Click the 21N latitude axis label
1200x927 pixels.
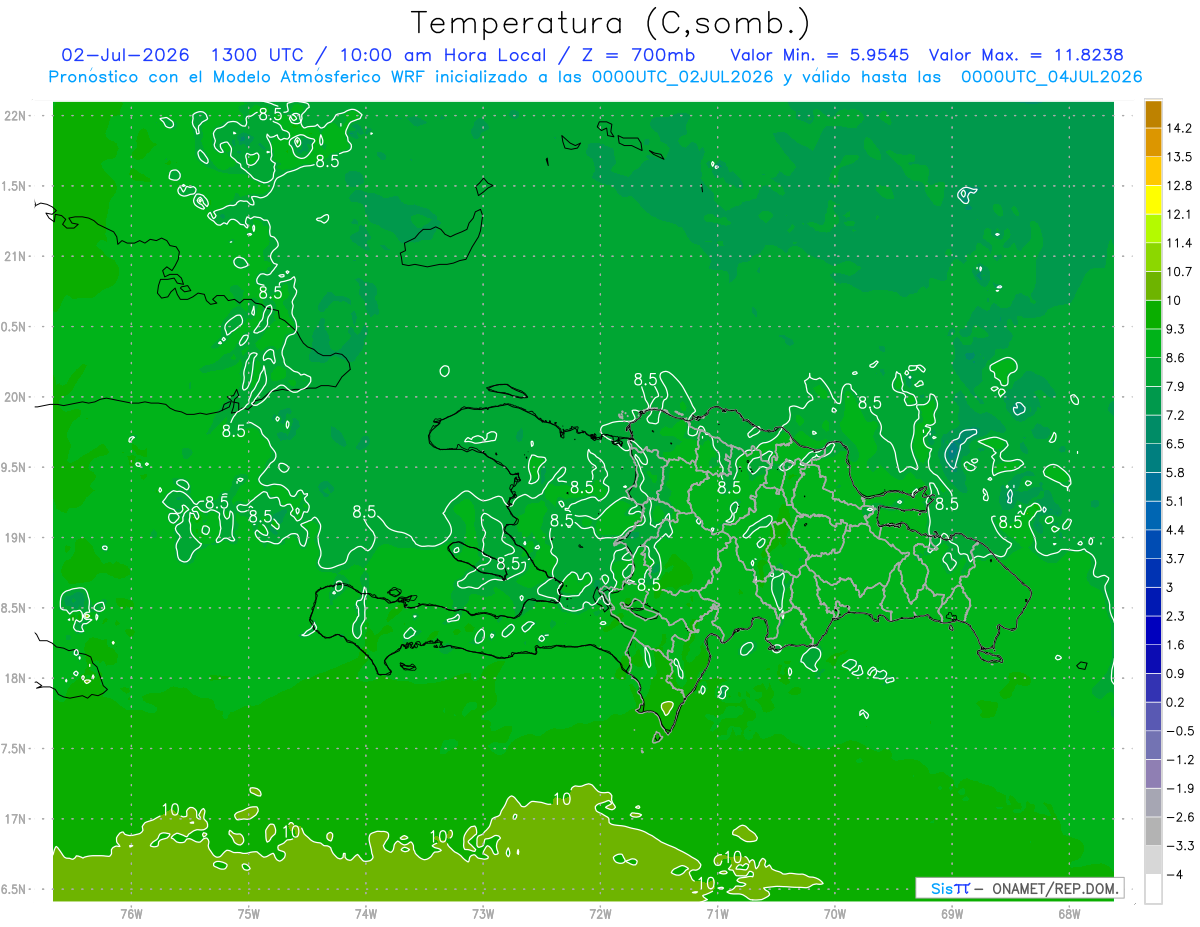16,256
